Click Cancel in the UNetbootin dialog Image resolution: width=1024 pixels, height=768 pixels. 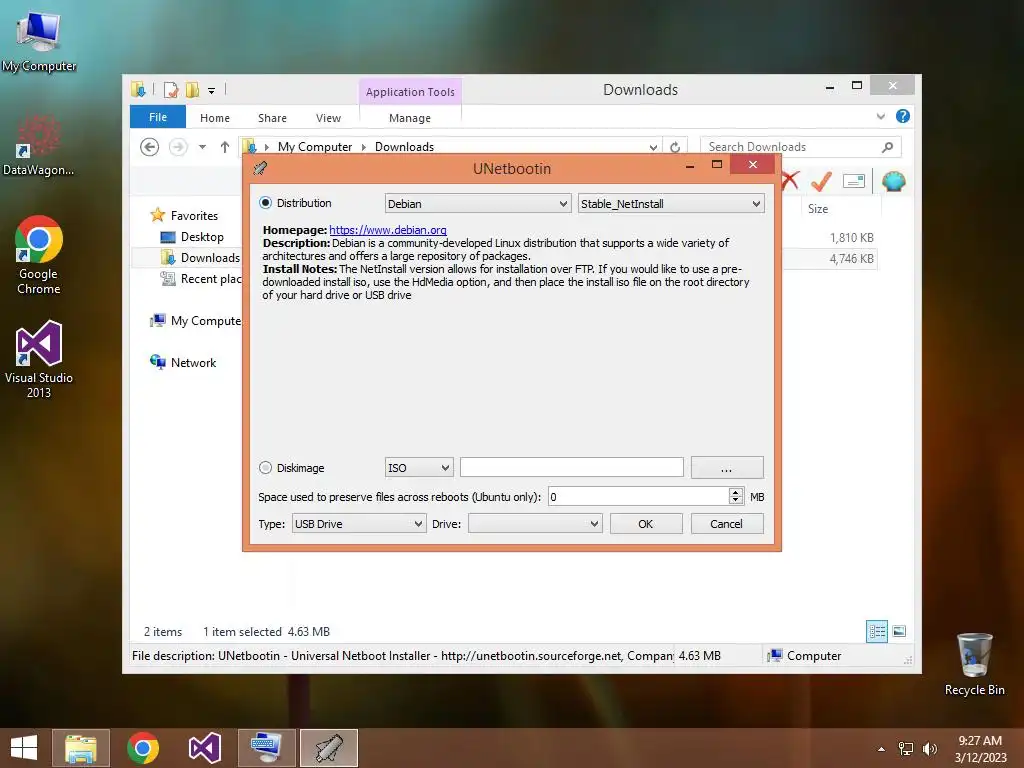727,524
